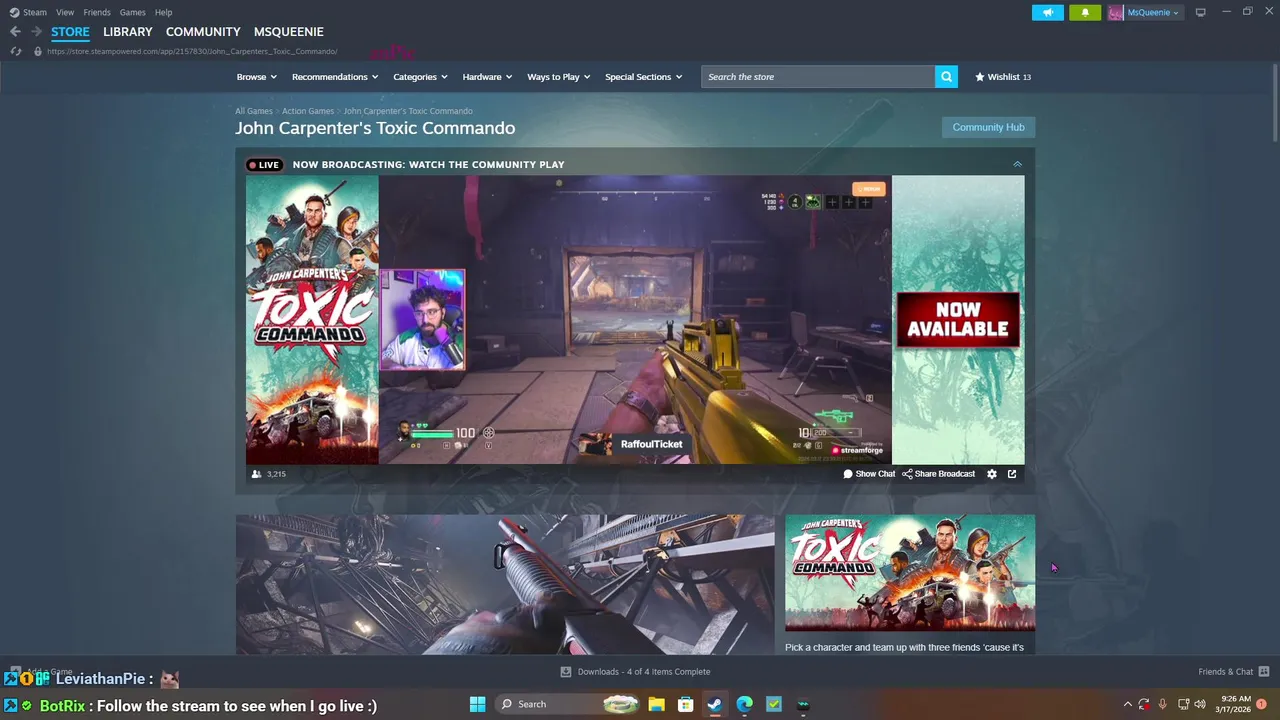Expand the Ways to Play dropdown
The image size is (1280, 720).
(x=558, y=77)
